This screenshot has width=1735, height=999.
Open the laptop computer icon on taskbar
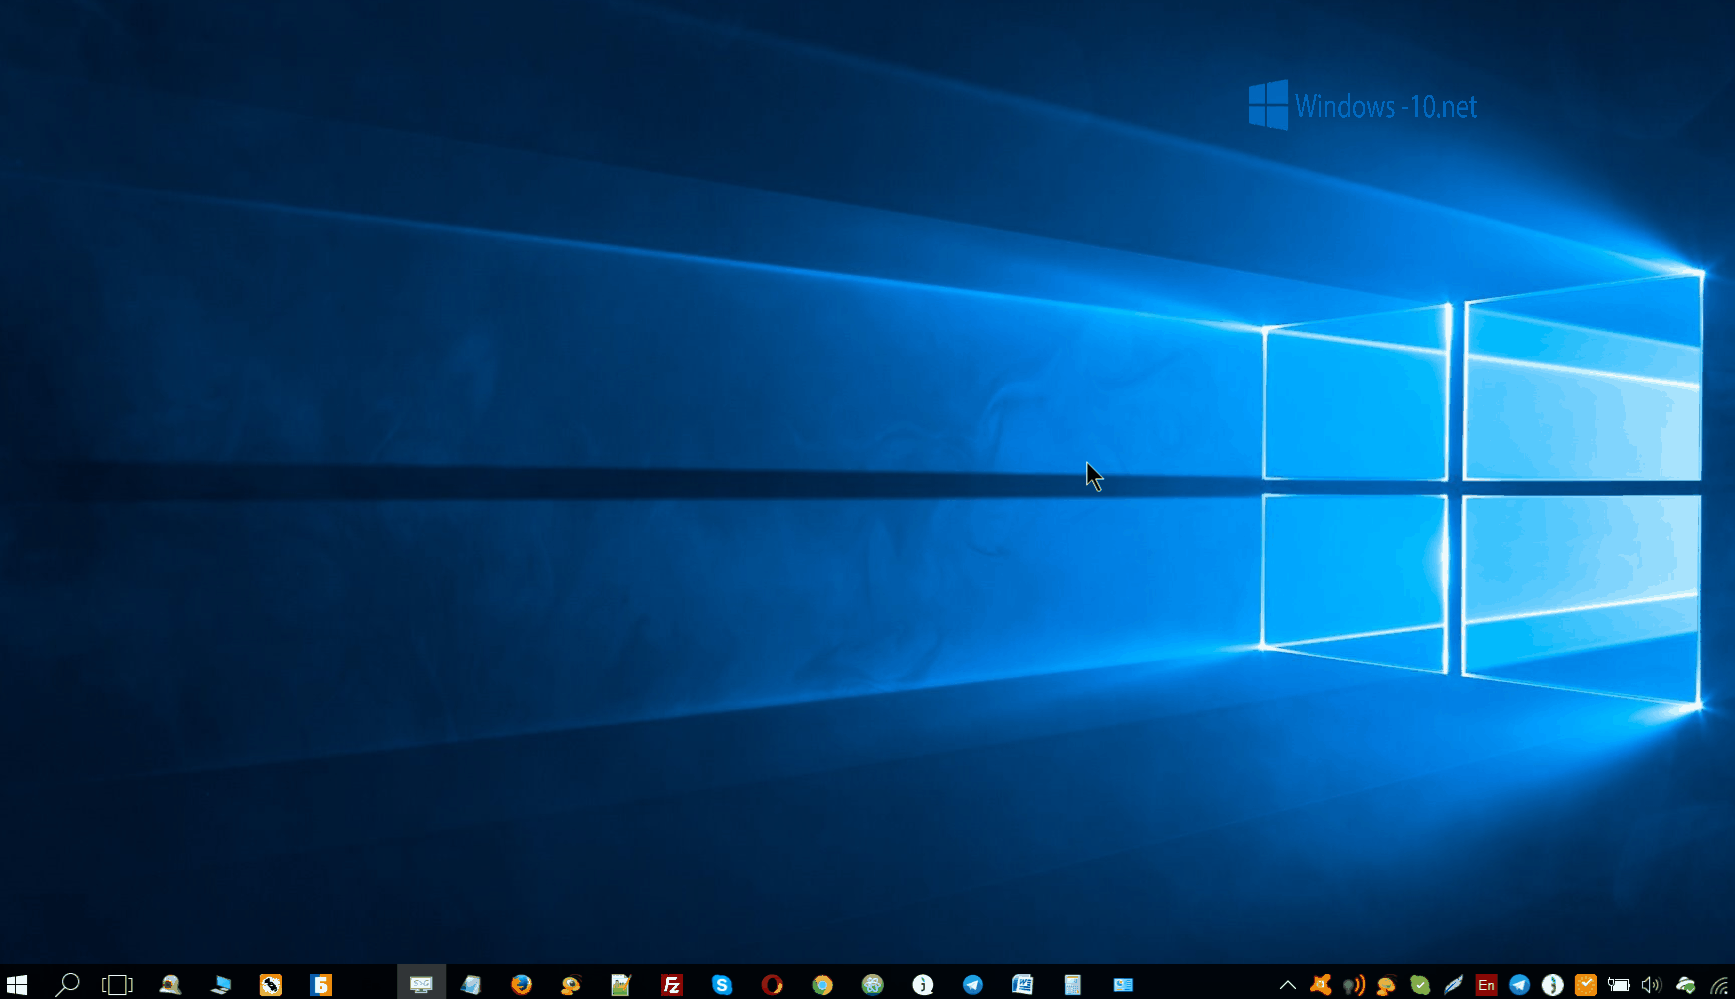pyautogui.click(x=221, y=985)
